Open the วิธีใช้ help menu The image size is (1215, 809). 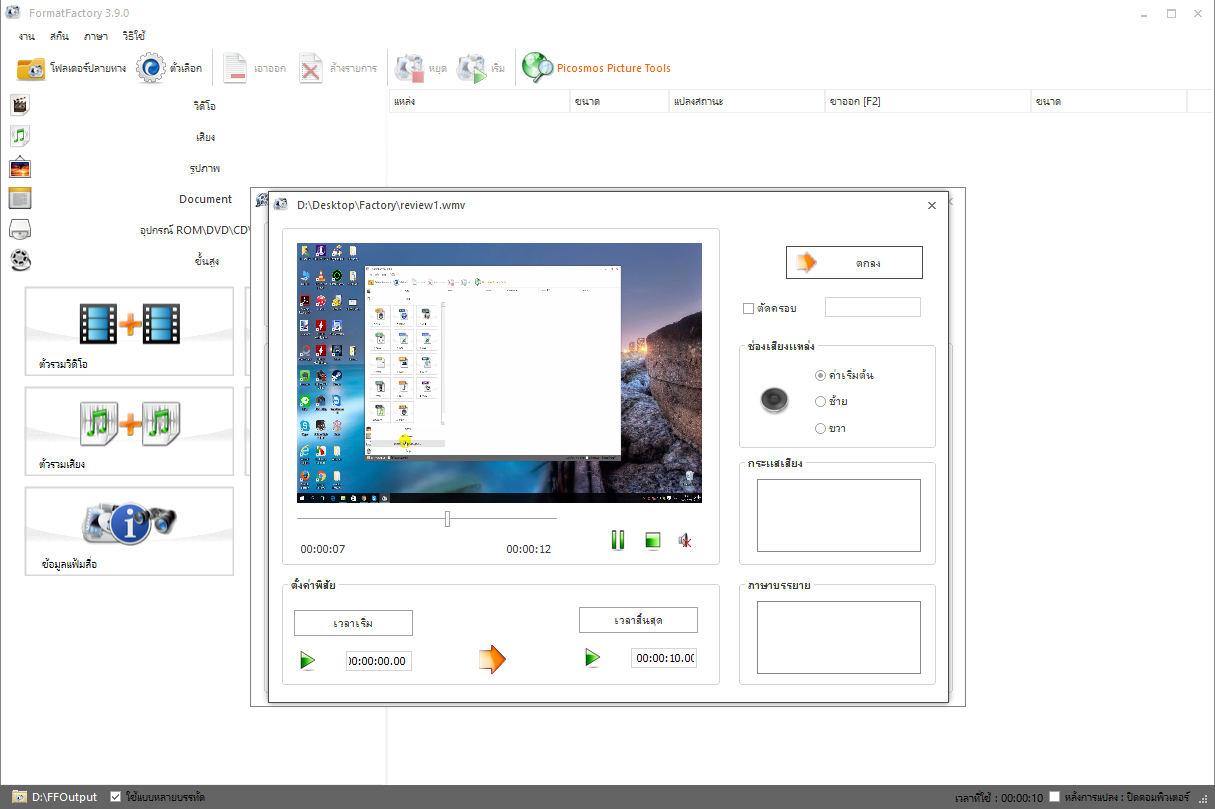134,36
